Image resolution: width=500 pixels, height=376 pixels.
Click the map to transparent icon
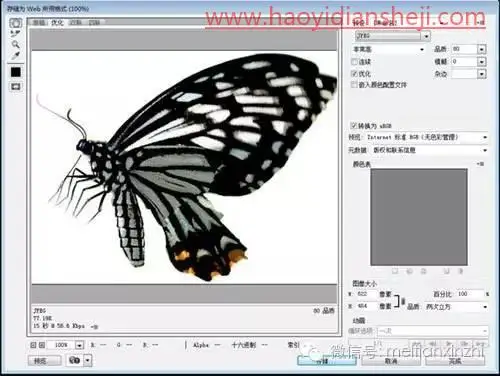(x=395, y=271)
